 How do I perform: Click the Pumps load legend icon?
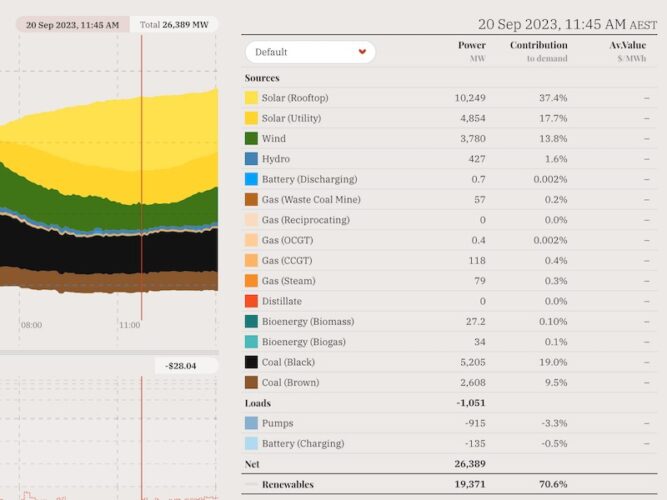[x=252, y=423]
